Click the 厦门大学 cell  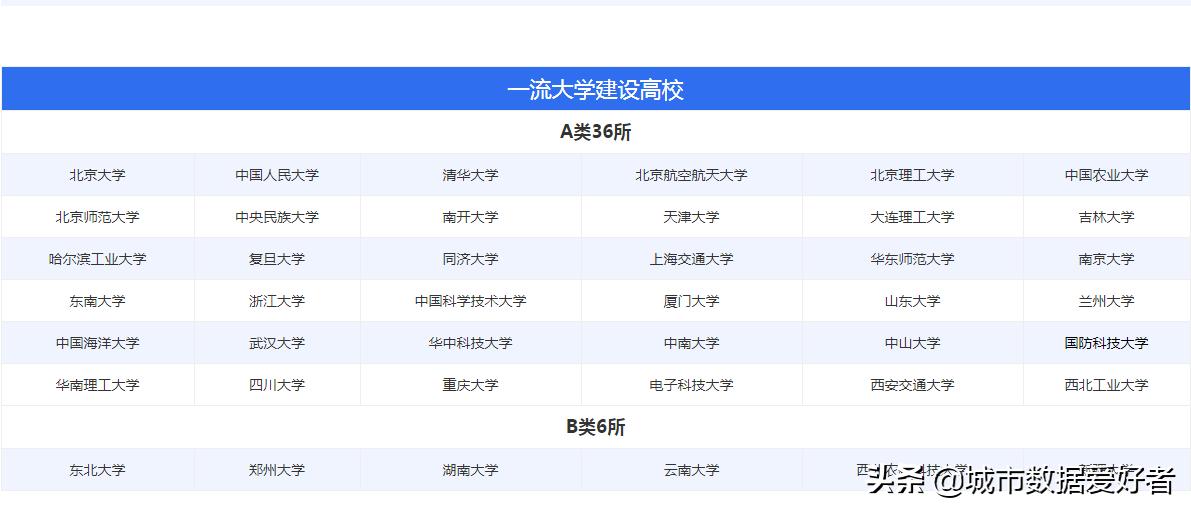(691, 301)
